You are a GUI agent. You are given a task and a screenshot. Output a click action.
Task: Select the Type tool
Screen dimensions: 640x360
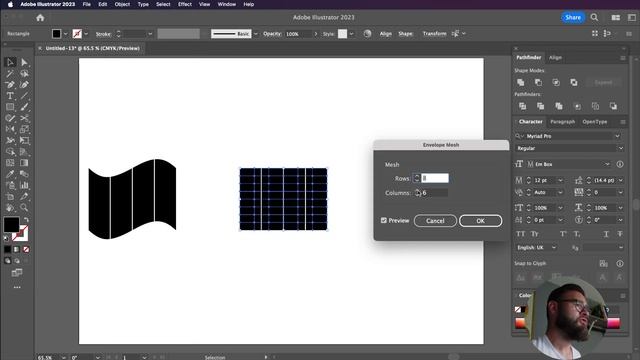pyautogui.click(x=10, y=96)
